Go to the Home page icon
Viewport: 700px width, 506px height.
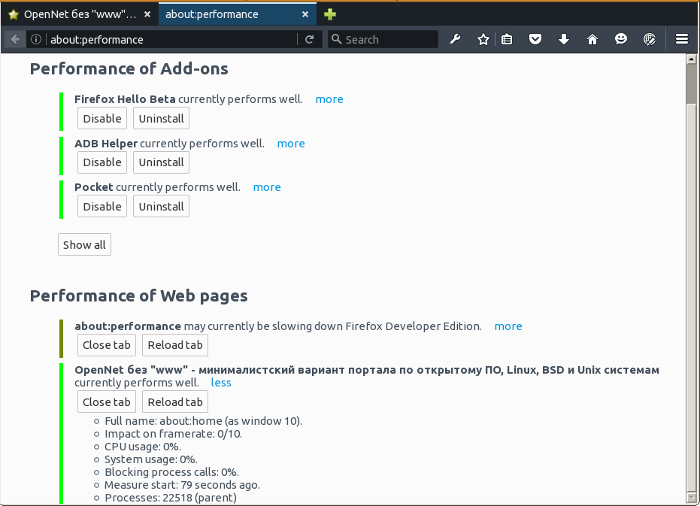[592, 39]
